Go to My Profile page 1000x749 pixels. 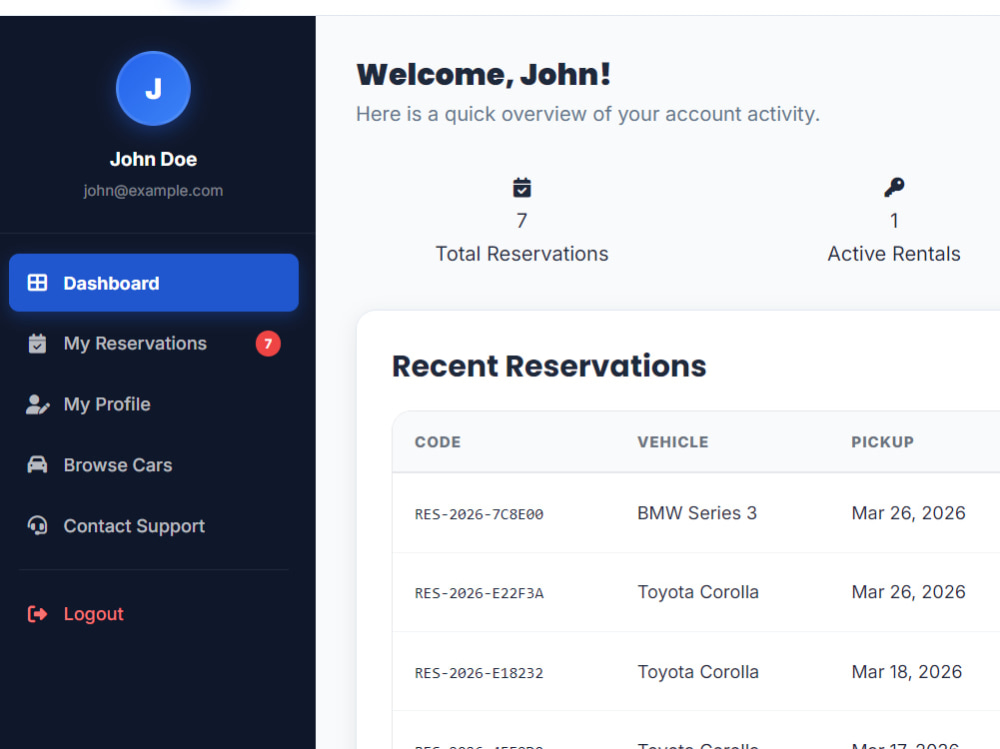(x=154, y=404)
